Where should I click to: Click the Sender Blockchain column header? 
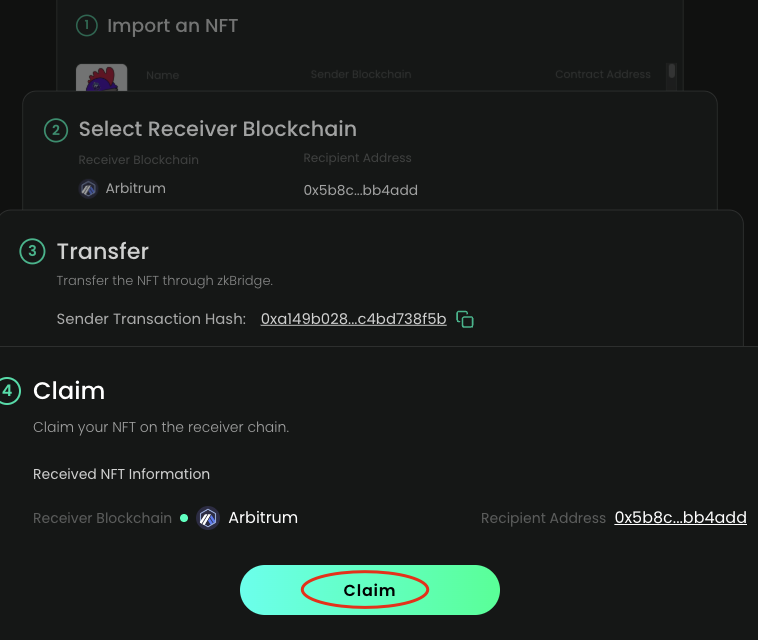tap(361, 75)
